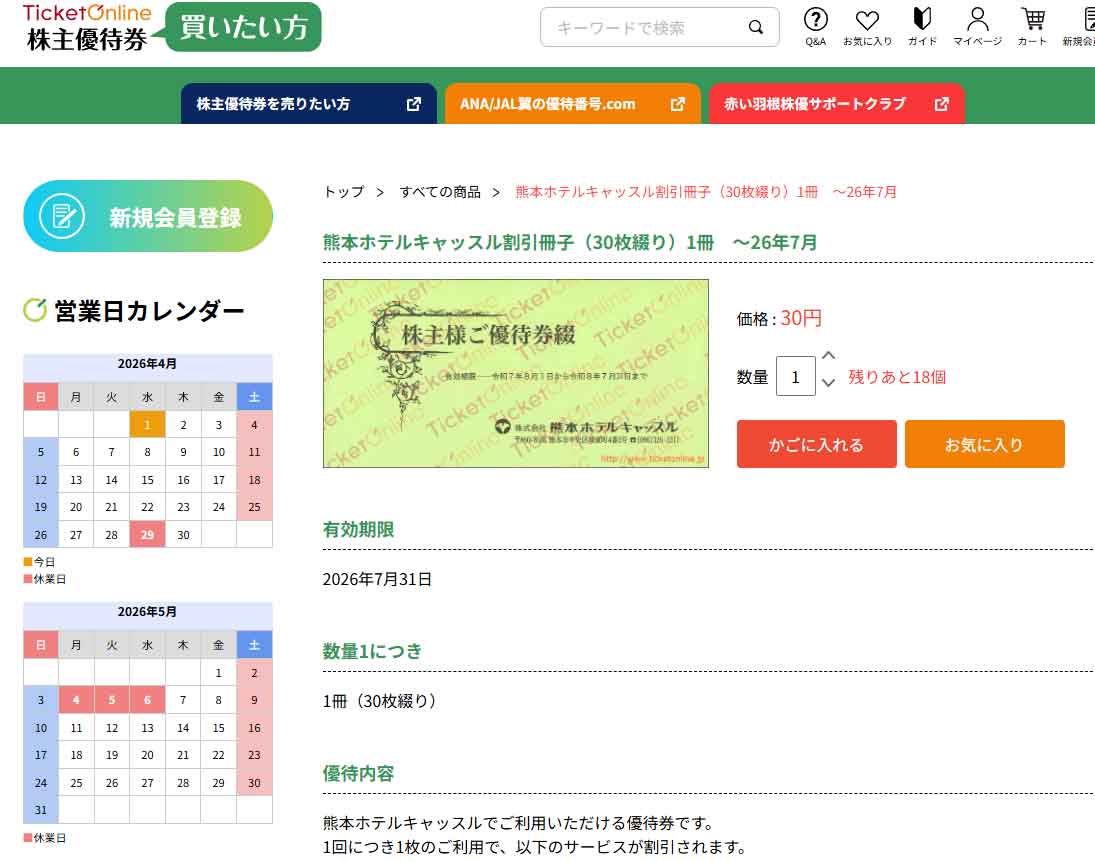1095x861 pixels.
Task: Click the quantity input field
Action: 796,376
